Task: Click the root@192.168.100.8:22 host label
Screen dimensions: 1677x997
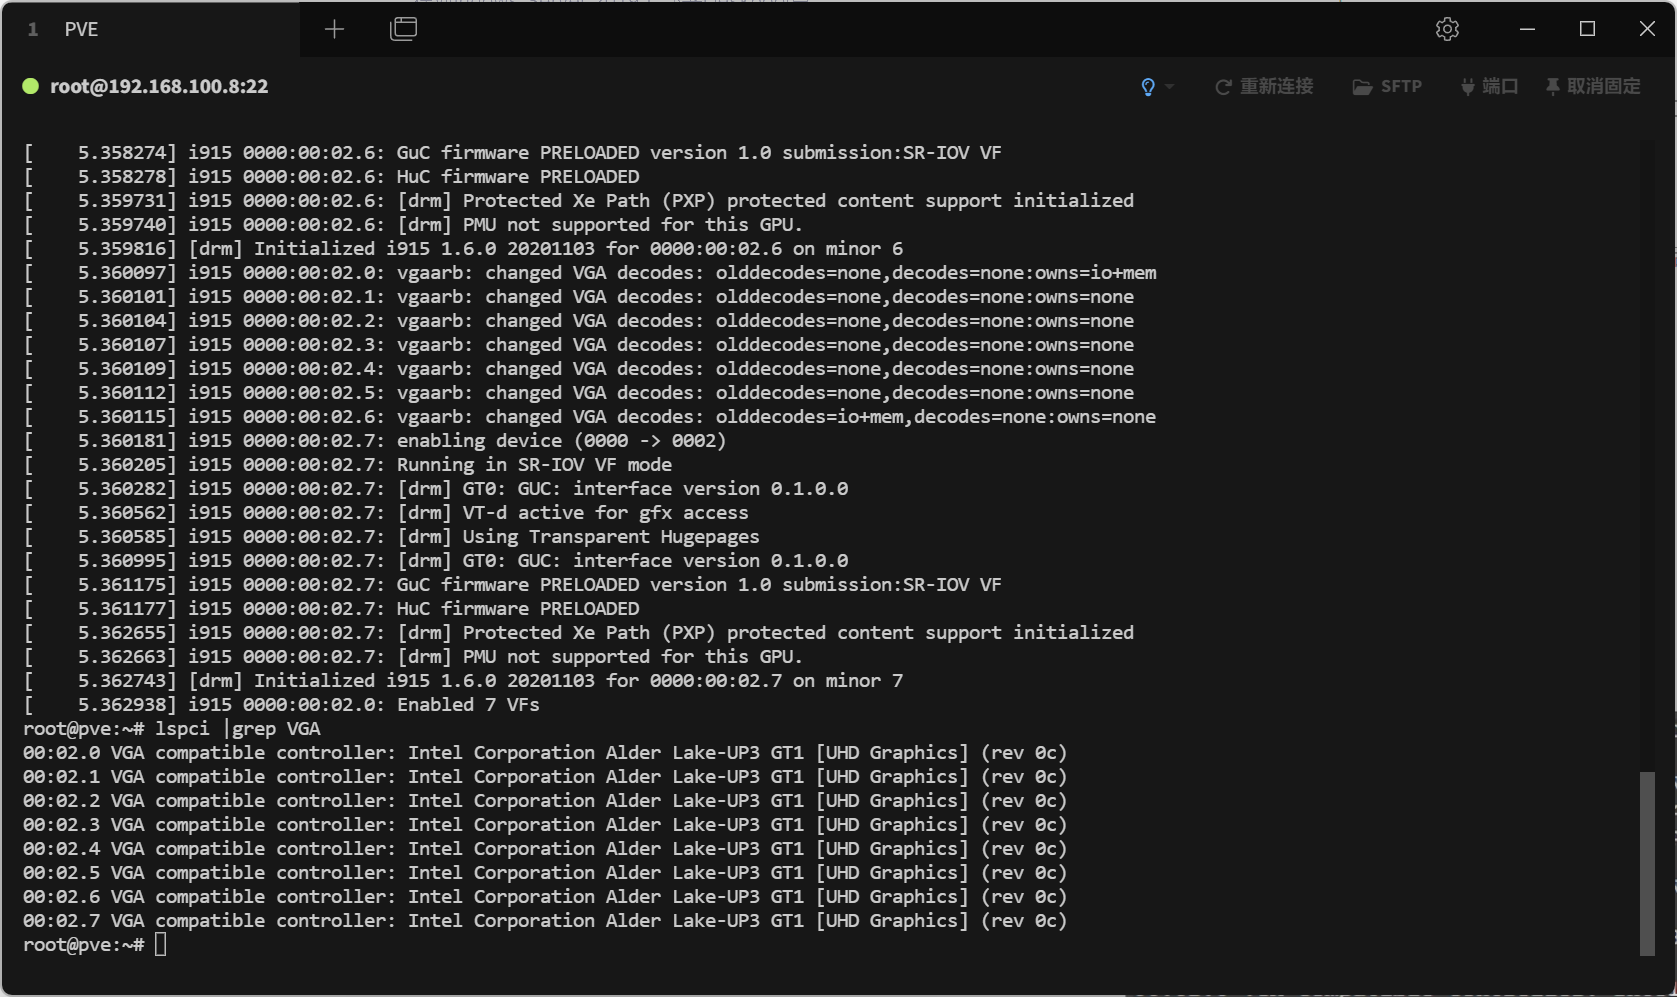Action: [159, 87]
